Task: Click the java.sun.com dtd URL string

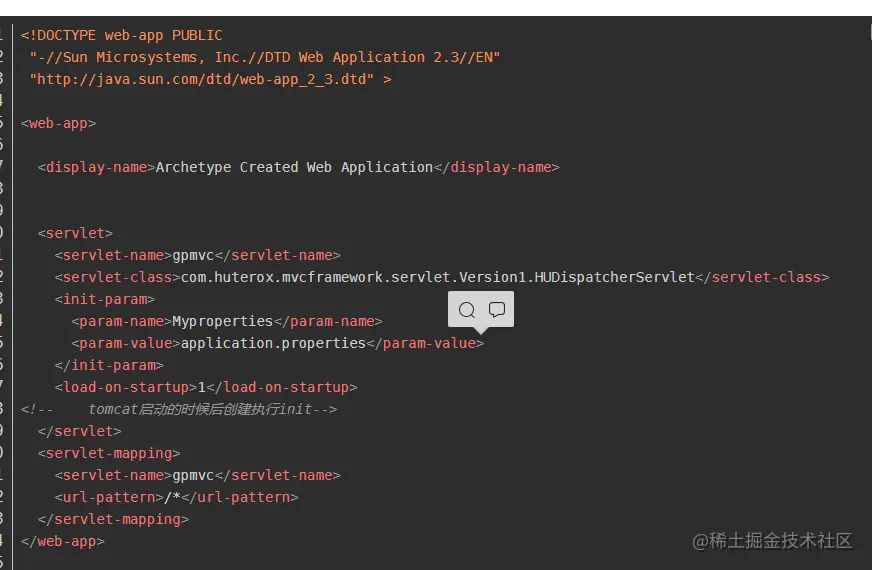Action: (x=202, y=80)
